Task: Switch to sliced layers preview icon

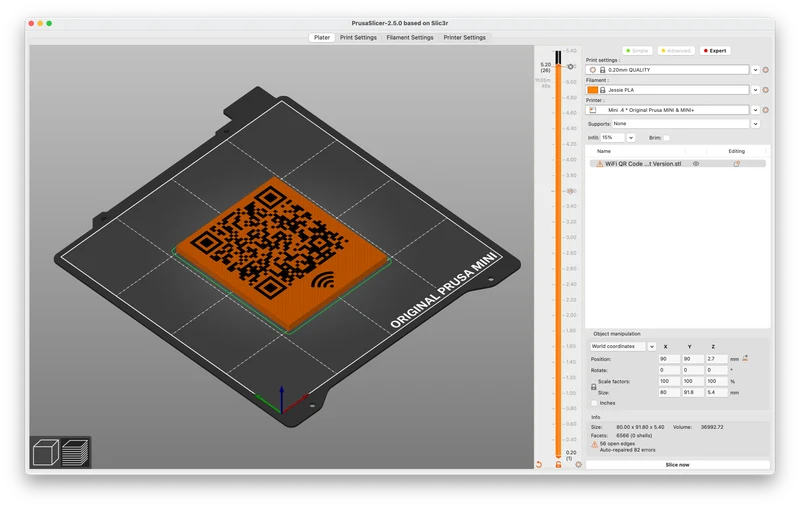Action: [x=75, y=452]
